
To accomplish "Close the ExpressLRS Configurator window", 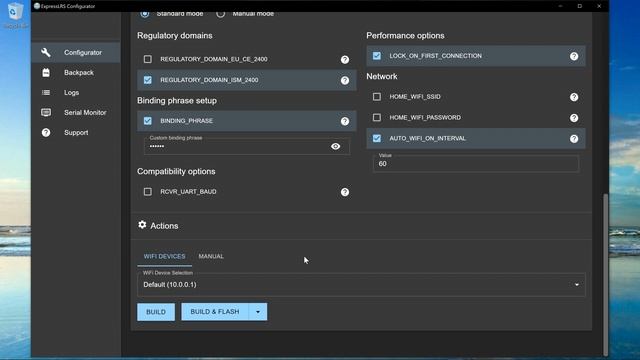I will tap(599, 6).
